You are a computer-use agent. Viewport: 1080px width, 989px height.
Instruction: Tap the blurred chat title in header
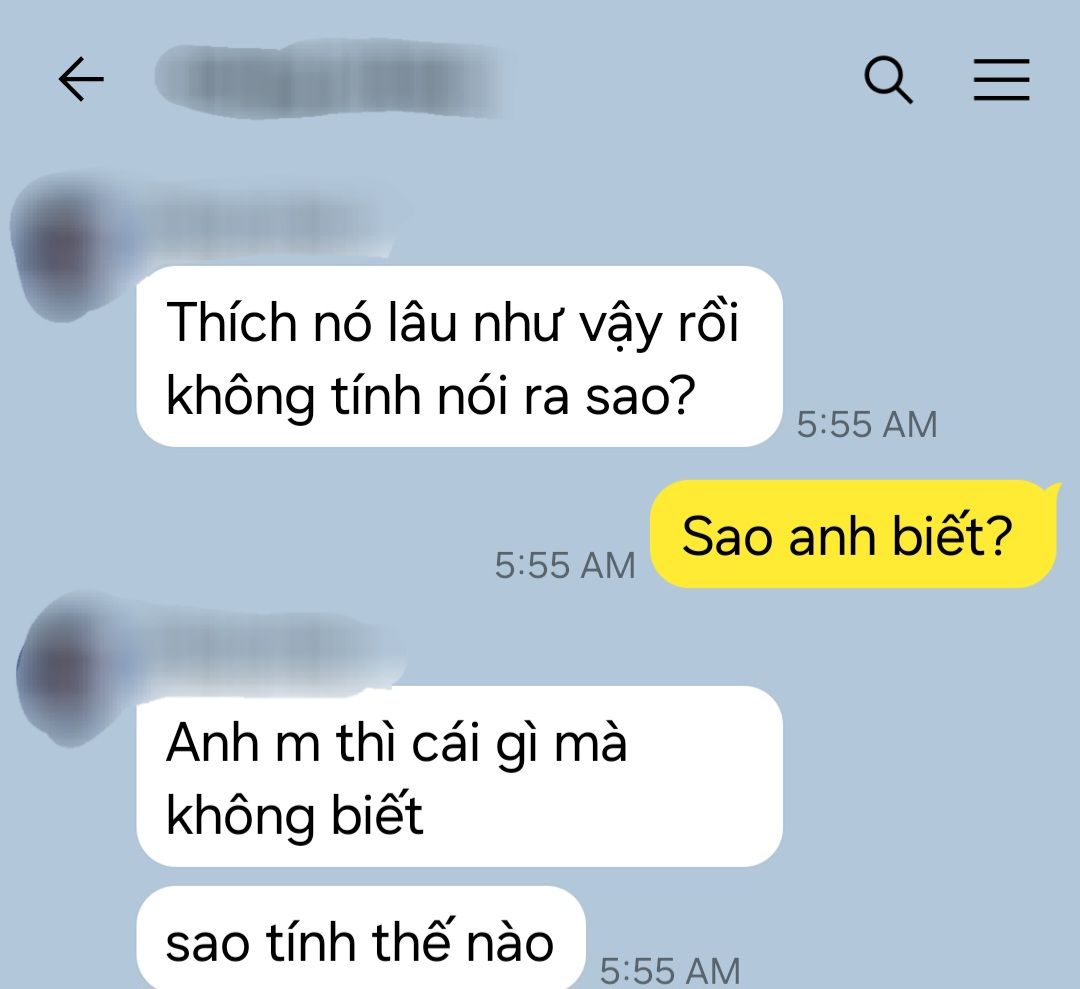pos(331,81)
